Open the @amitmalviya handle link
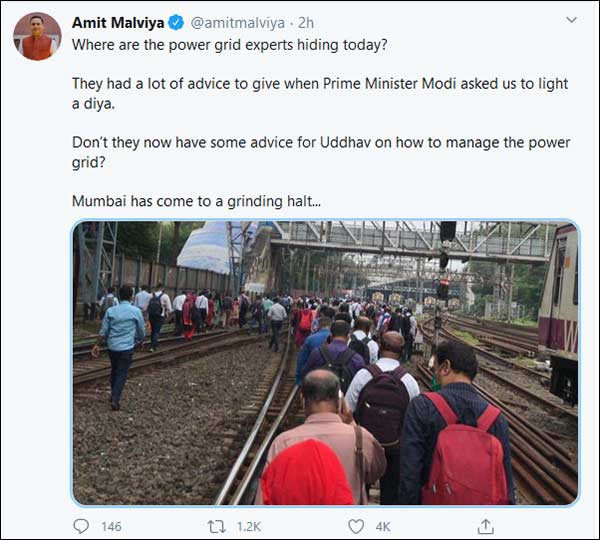The image size is (600, 540). (238, 22)
